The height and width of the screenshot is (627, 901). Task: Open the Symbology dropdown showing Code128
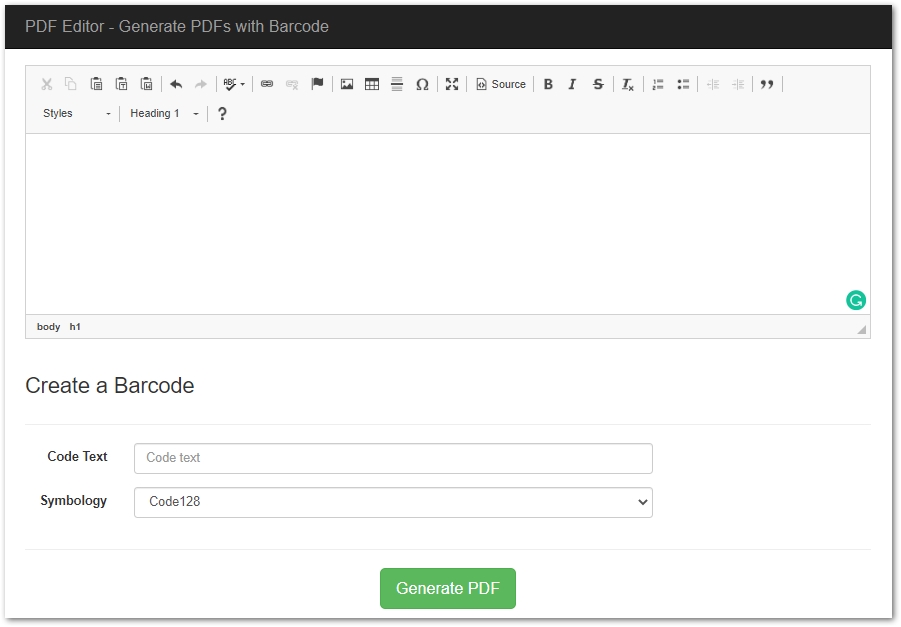[x=392, y=502]
